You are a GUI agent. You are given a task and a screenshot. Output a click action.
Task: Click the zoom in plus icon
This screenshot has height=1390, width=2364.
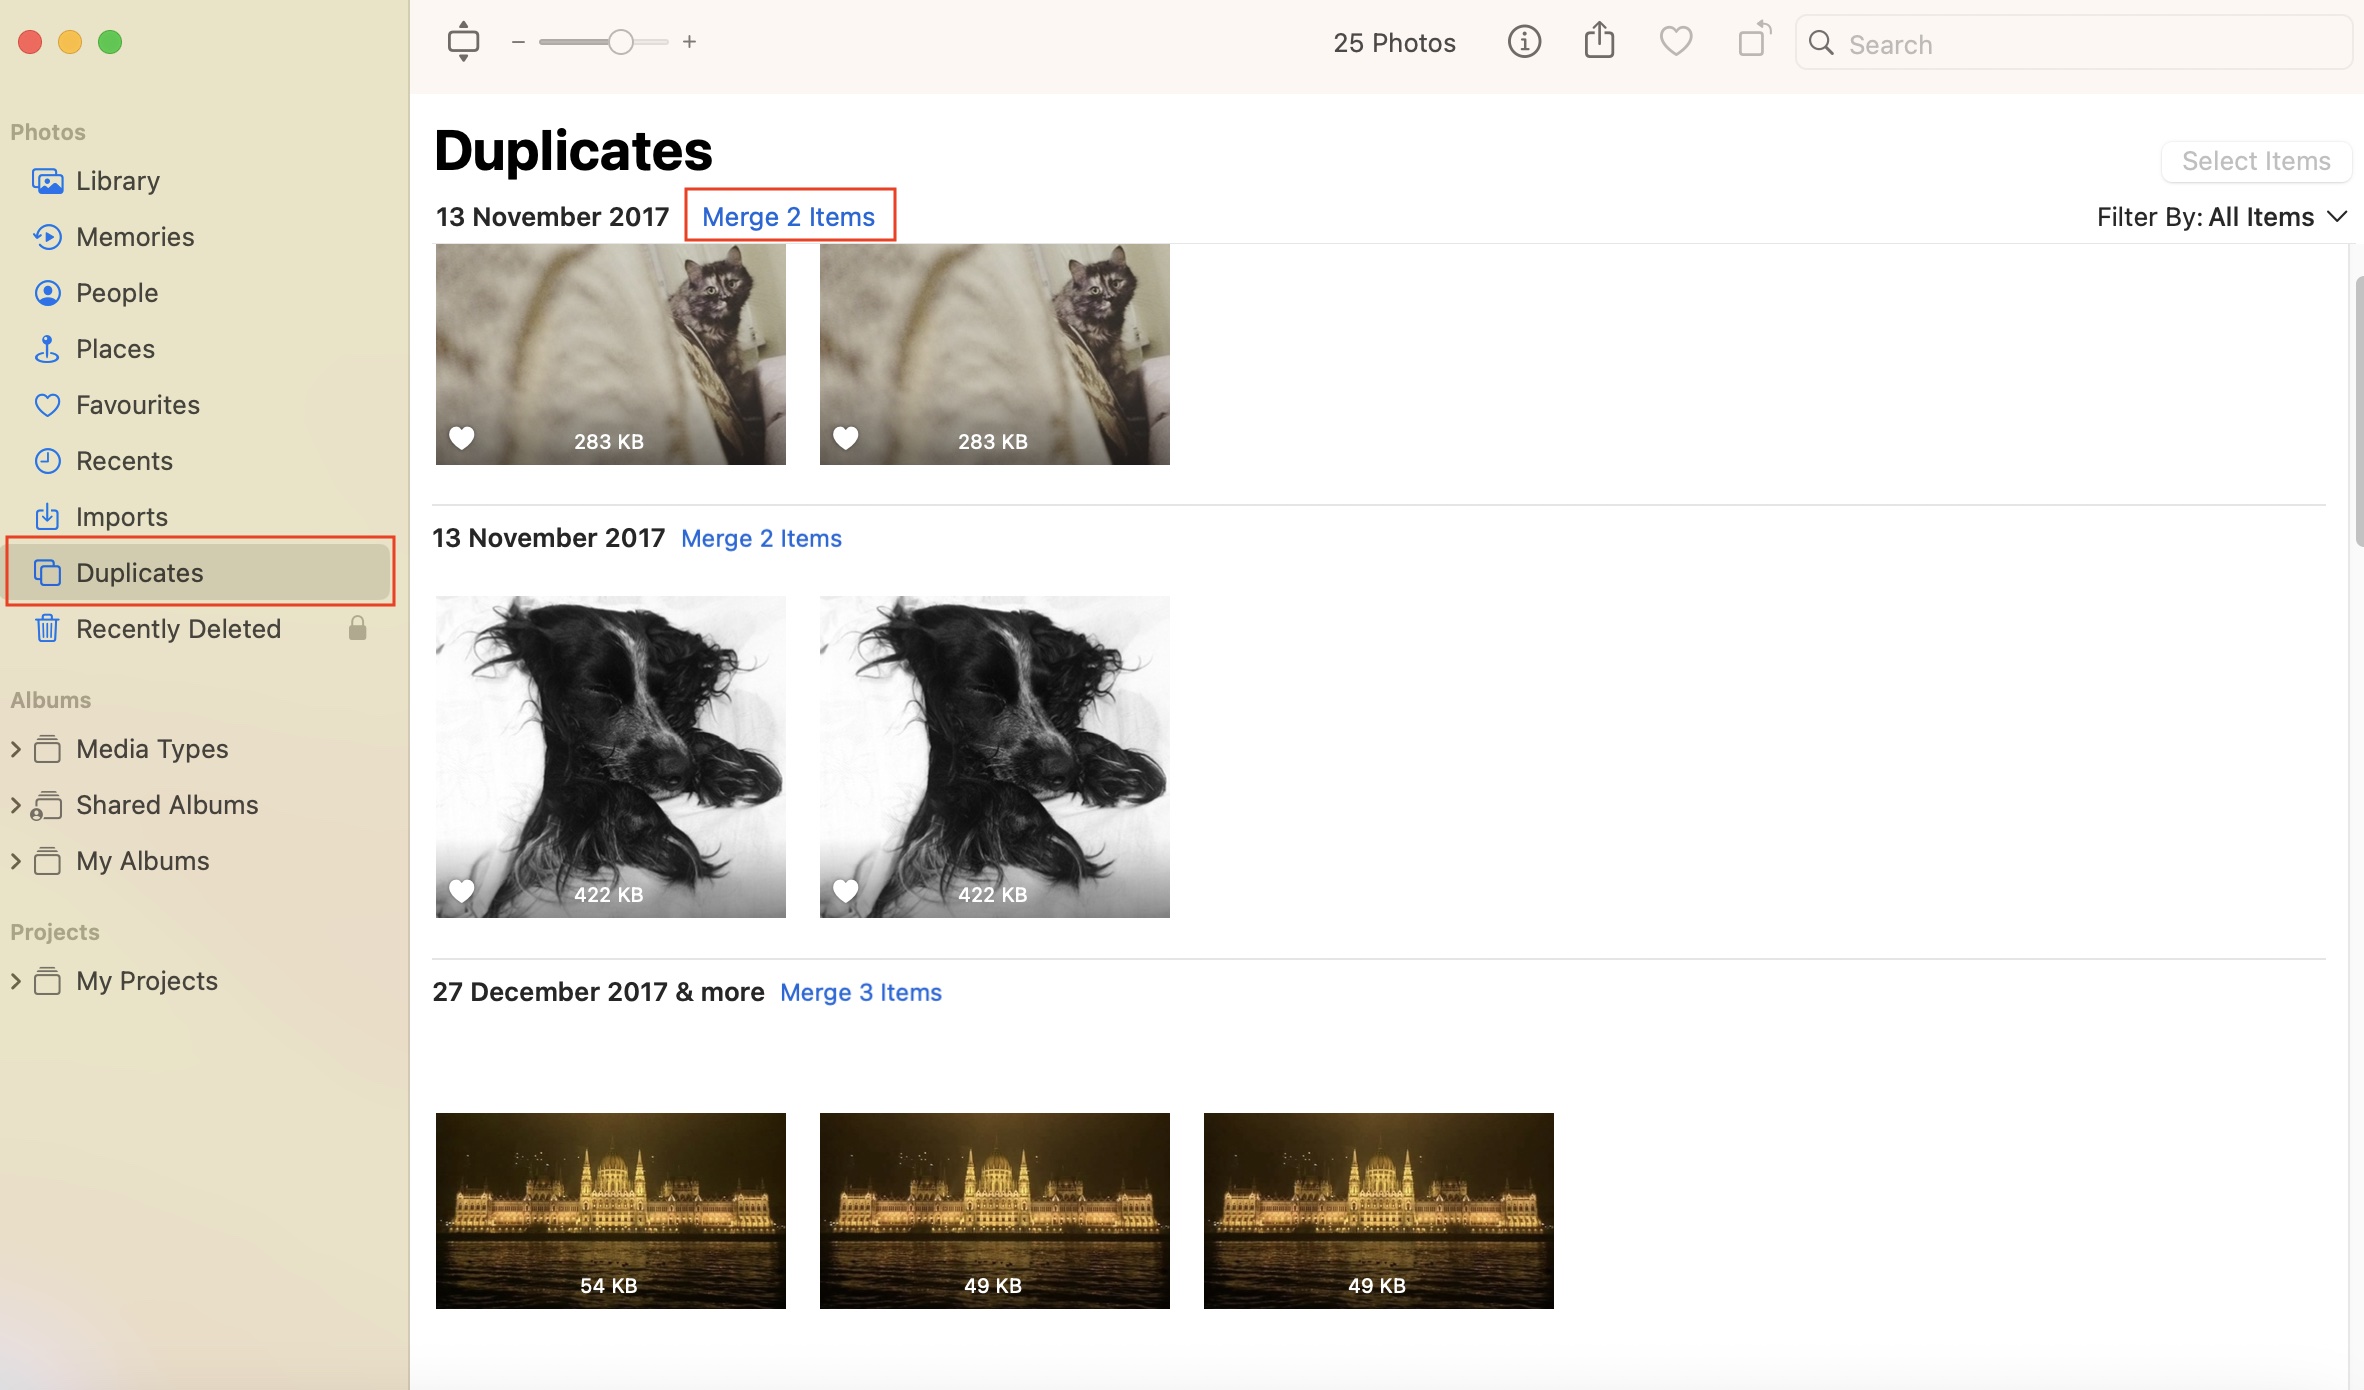click(x=689, y=42)
